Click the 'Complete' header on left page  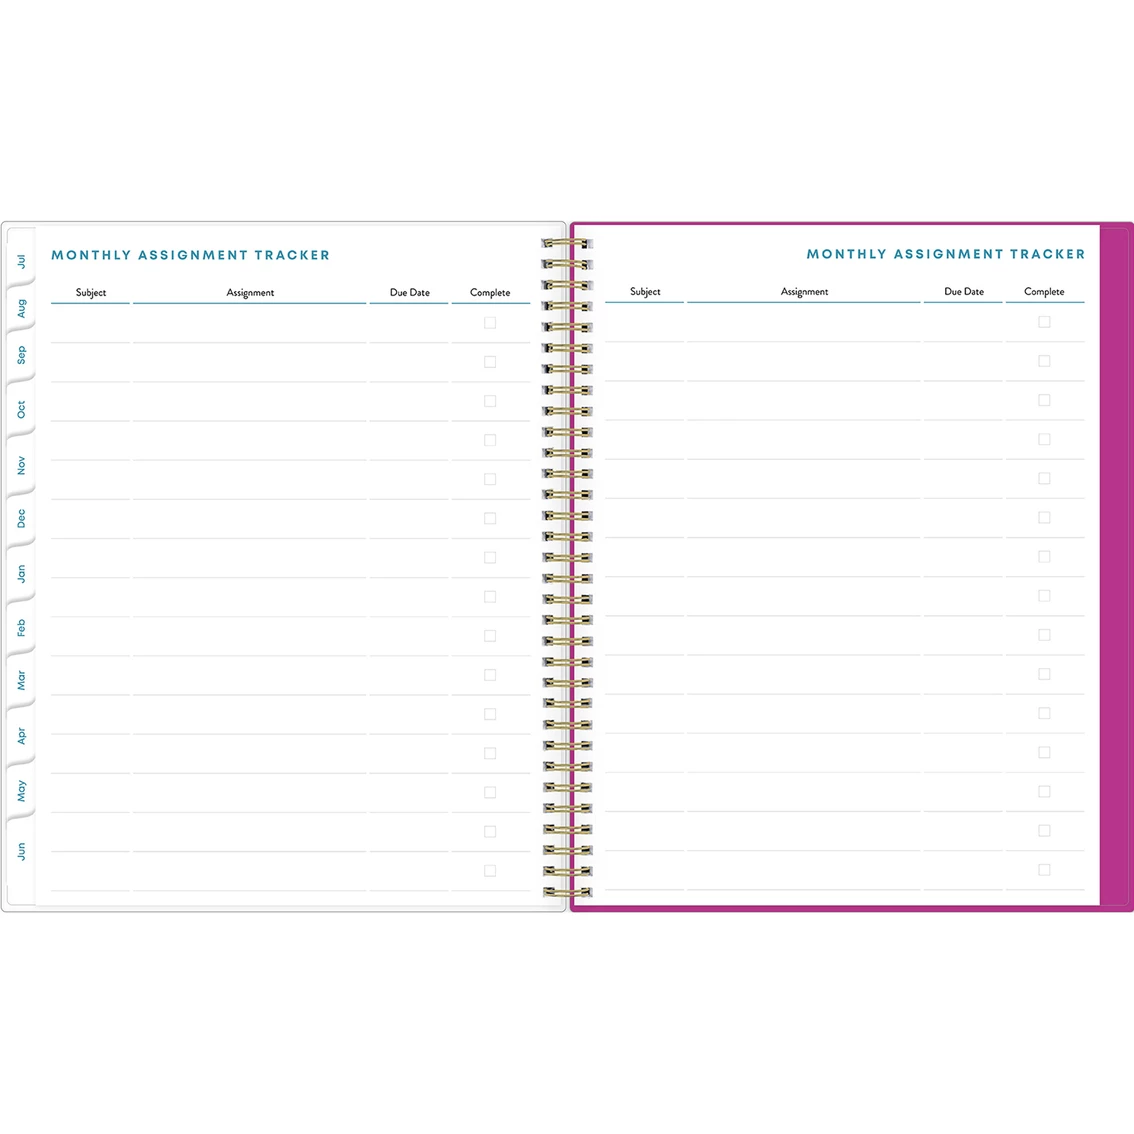click(490, 292)
